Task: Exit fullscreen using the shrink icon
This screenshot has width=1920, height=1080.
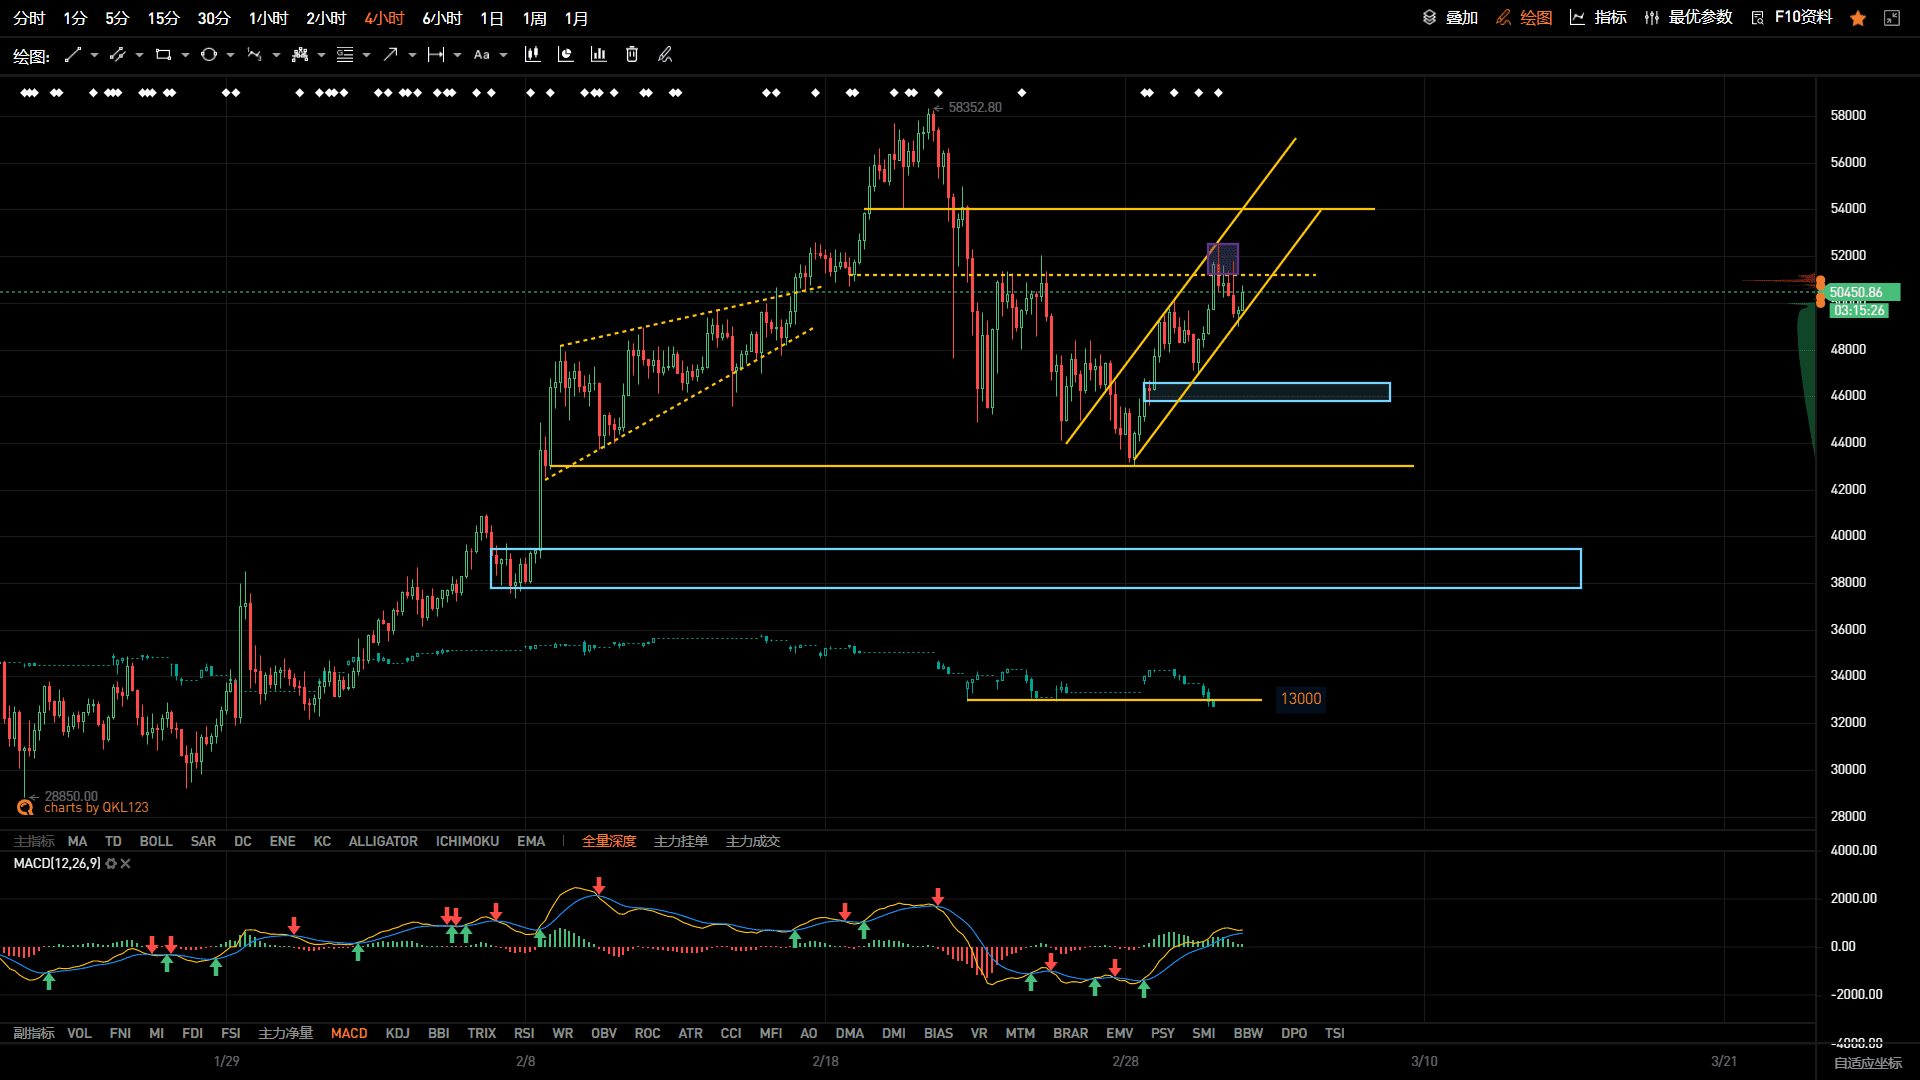Action: [x=1892, y=18]
